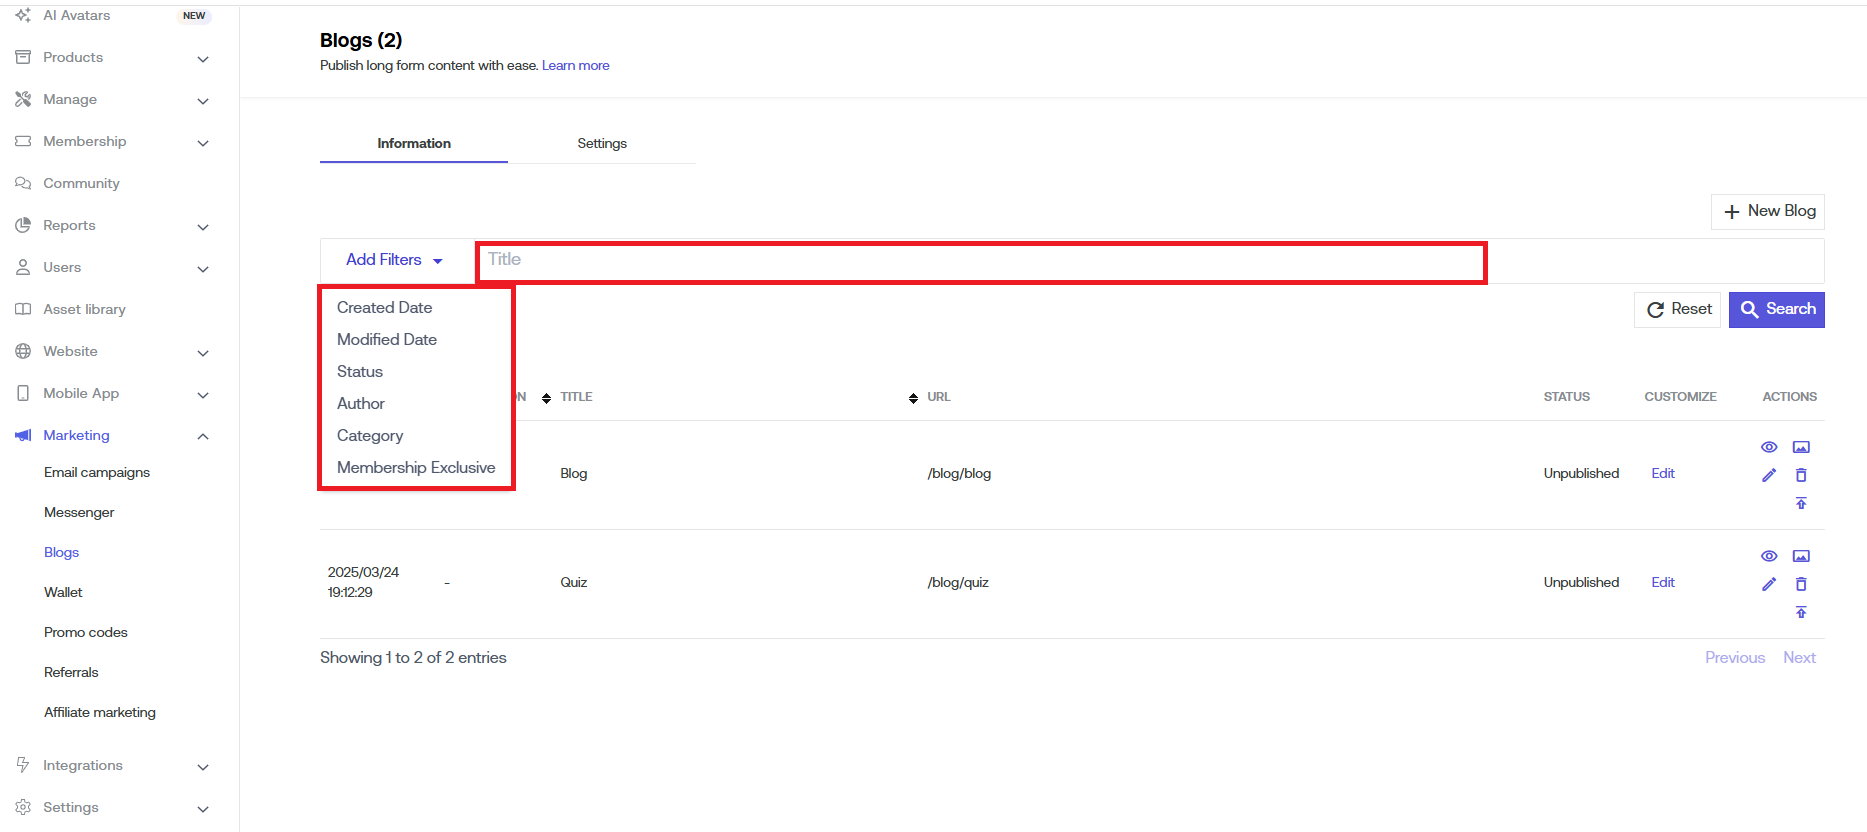Click the sort arrows beside the TITLE column
1867x832 pixels.
click(x=546, y=398)
